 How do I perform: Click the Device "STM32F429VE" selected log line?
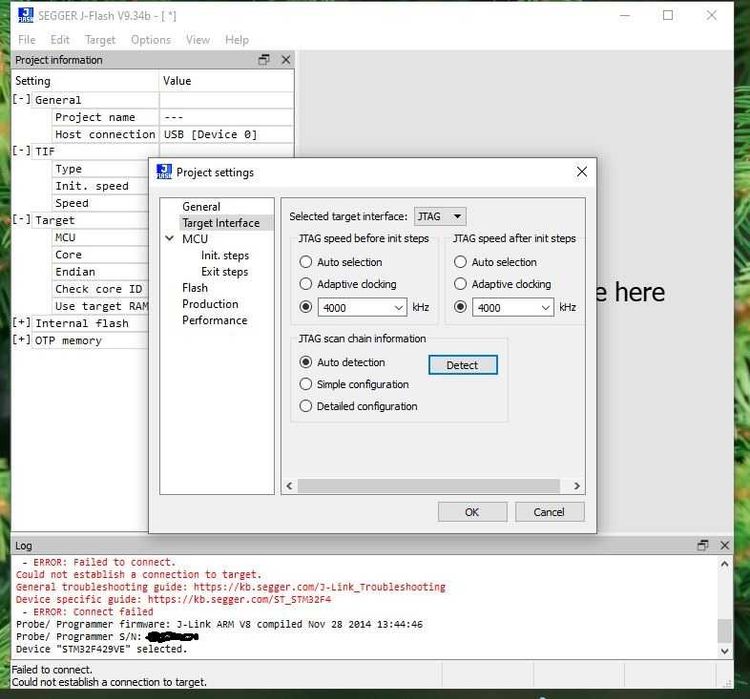101,649
